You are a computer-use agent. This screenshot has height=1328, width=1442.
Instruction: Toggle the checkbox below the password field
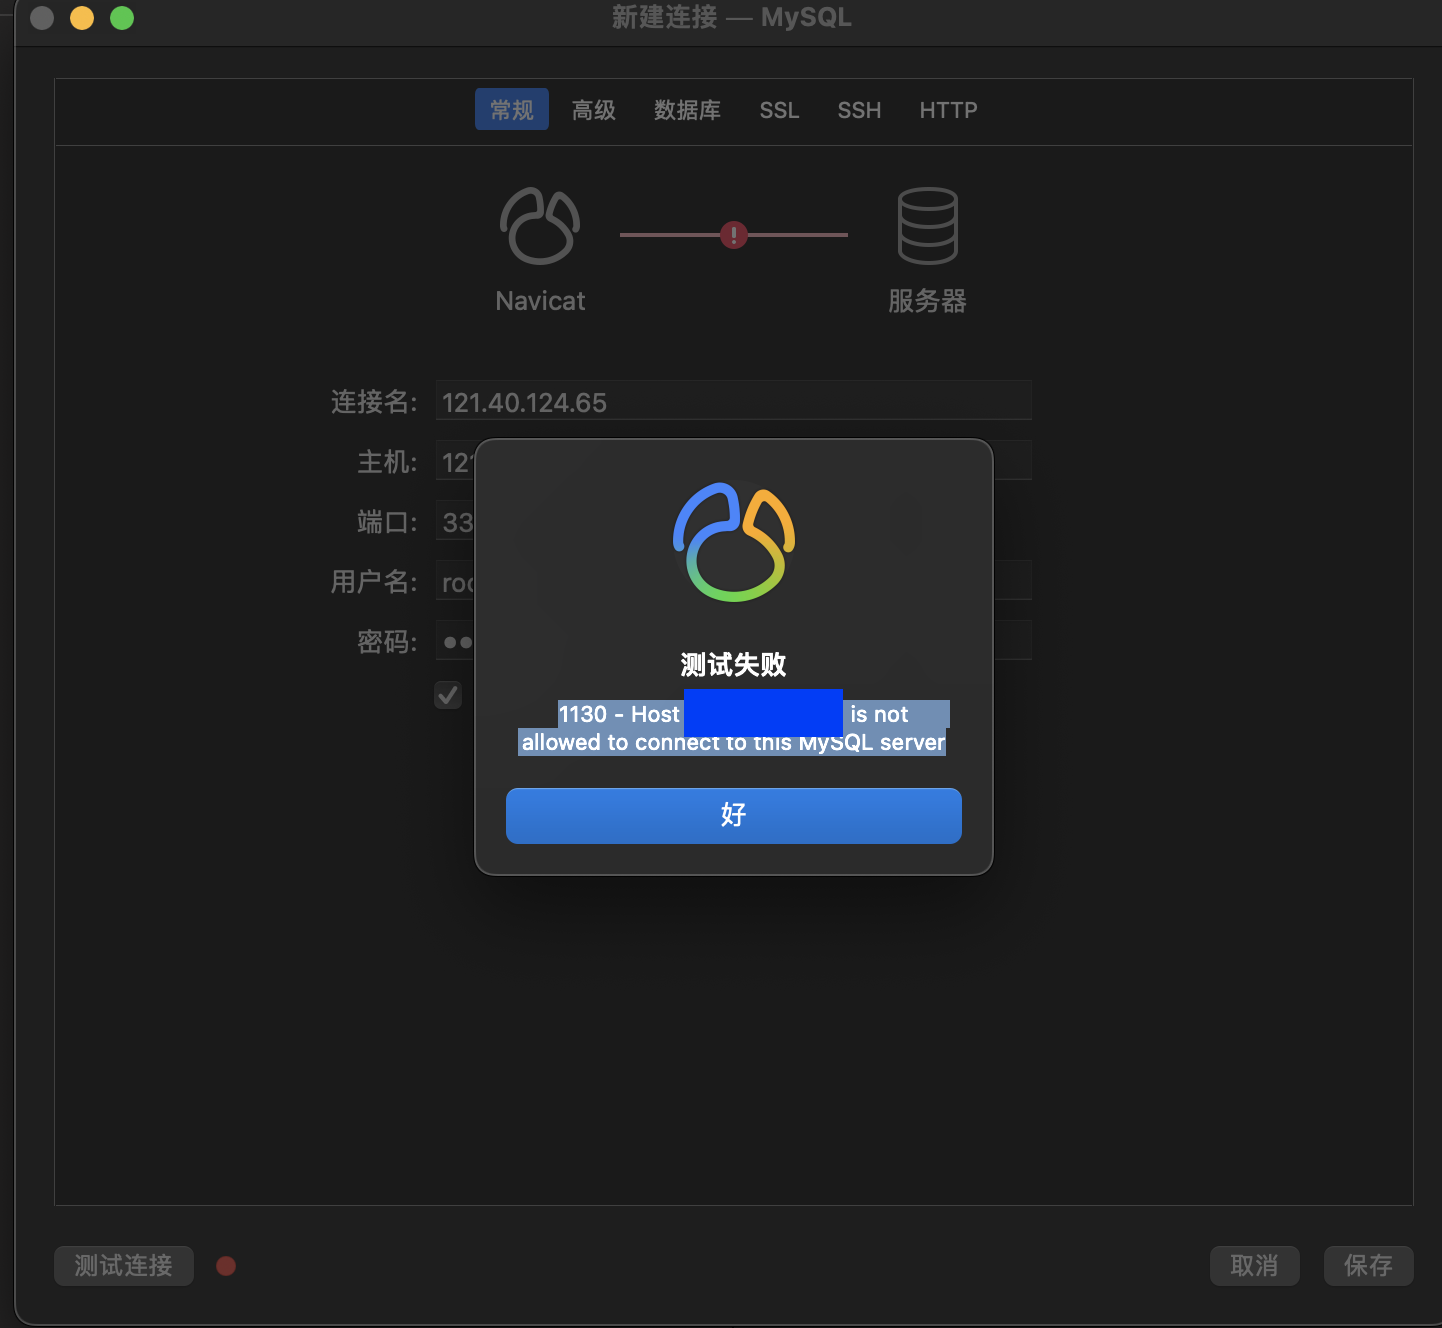coord(448,695)
